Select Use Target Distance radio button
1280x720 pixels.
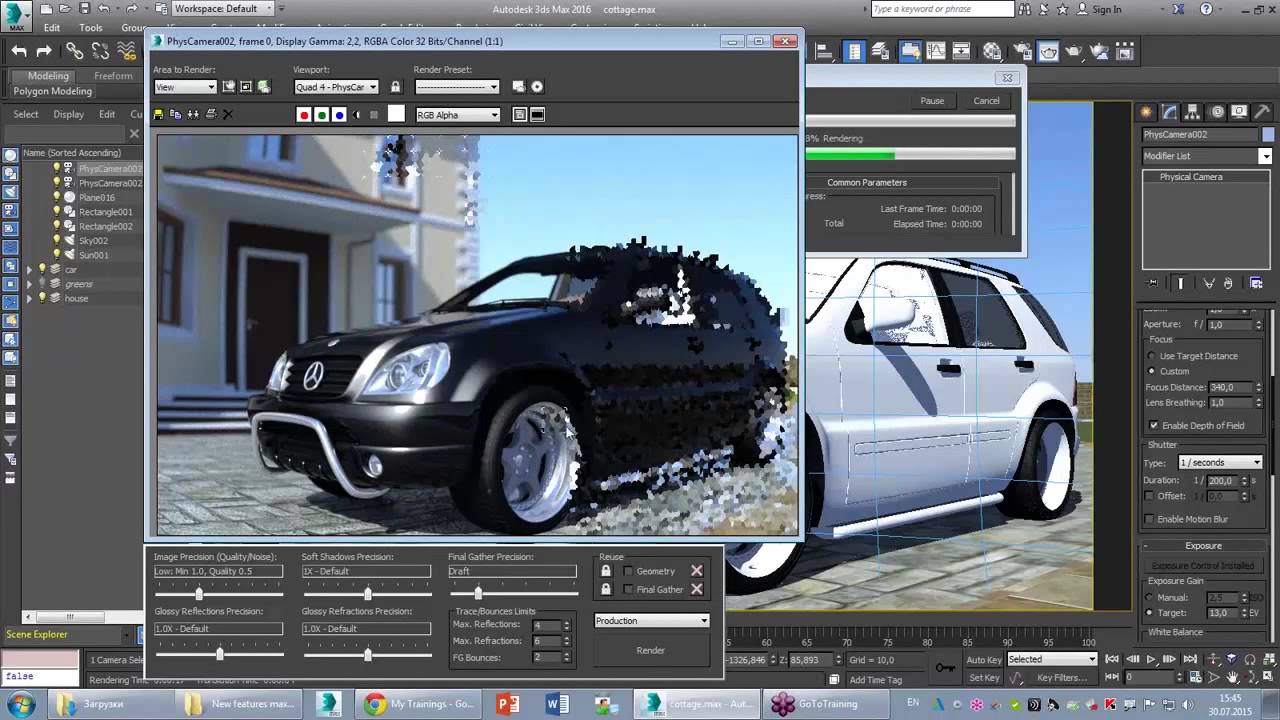click(1151, 356)
